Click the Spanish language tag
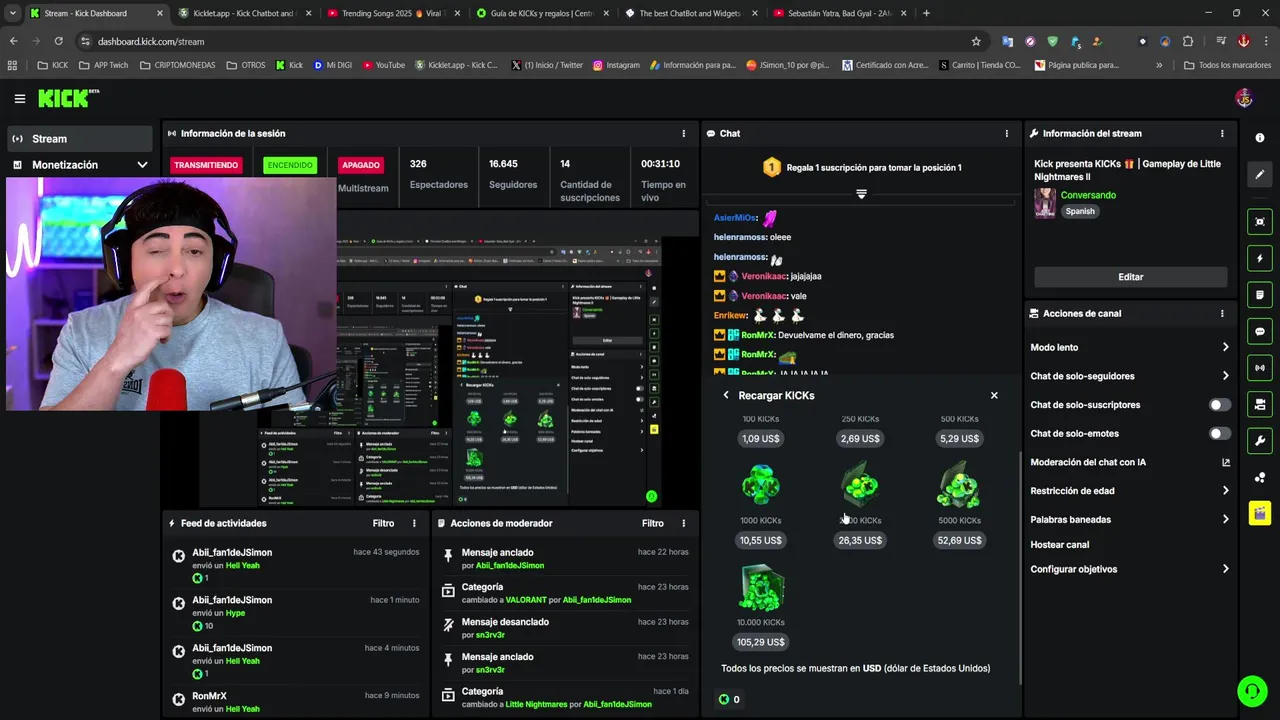Image resolution: width=1280 pixels, height=720 pixels. [1080, 211]
